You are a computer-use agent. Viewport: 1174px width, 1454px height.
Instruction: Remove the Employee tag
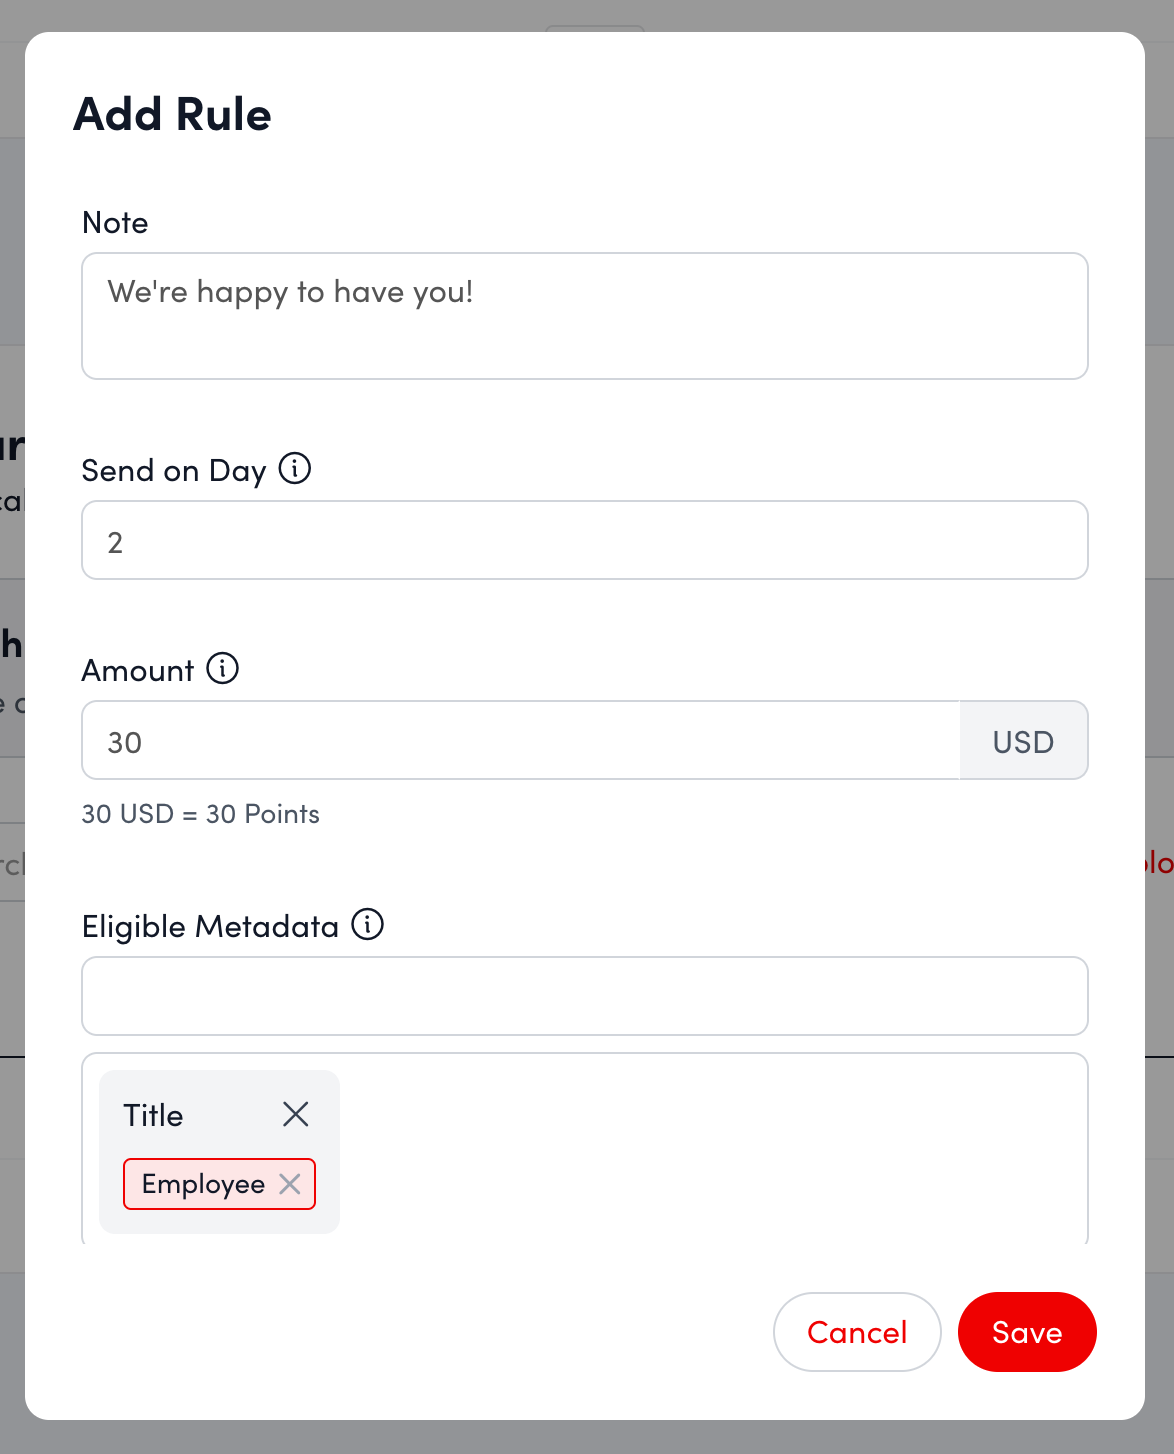291,1184
